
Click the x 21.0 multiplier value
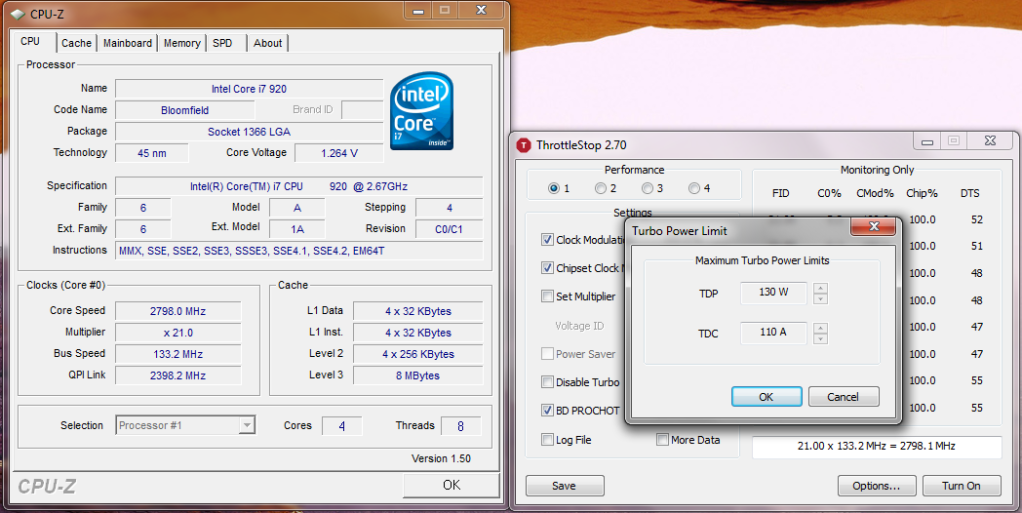(x=178, y=332)
